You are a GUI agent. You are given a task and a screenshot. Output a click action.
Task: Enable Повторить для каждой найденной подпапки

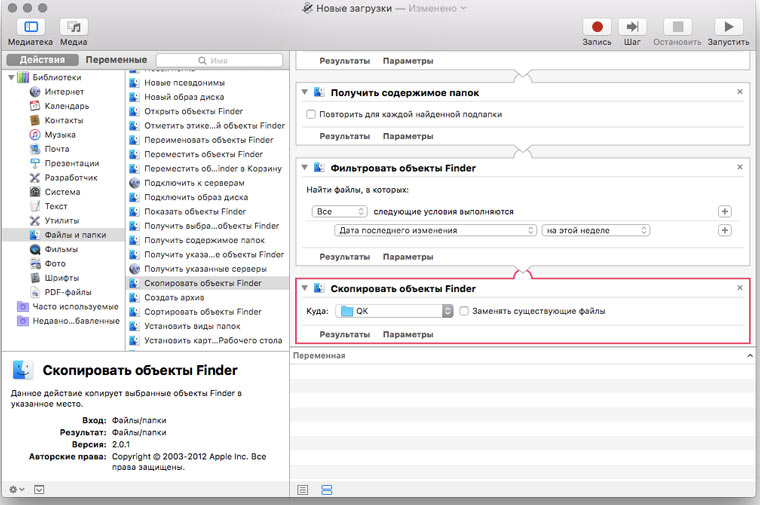tap(311, 114)
